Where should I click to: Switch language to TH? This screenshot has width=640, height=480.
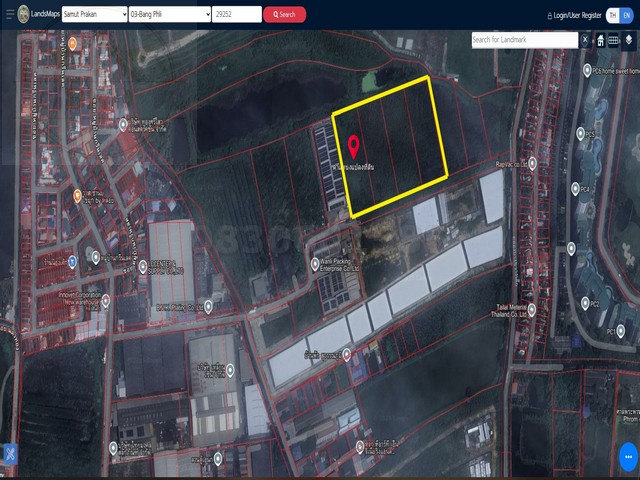point(613,15)
